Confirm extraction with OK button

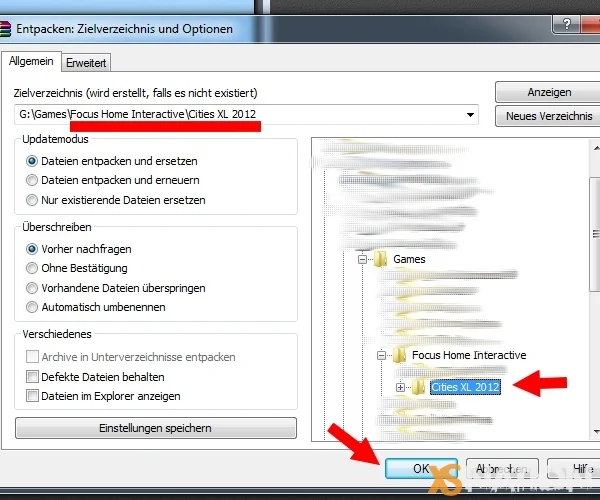tap(421, 469)
